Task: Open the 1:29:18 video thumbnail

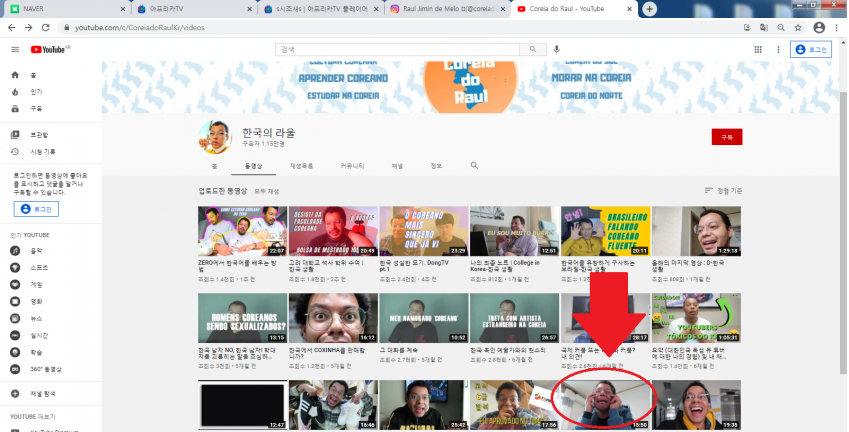Action: tap(696, 231)
